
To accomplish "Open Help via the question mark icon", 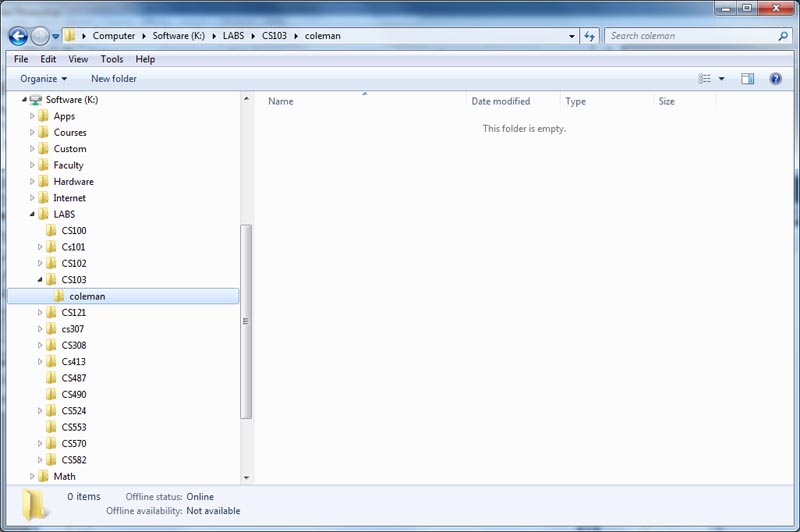I will 775,79.
